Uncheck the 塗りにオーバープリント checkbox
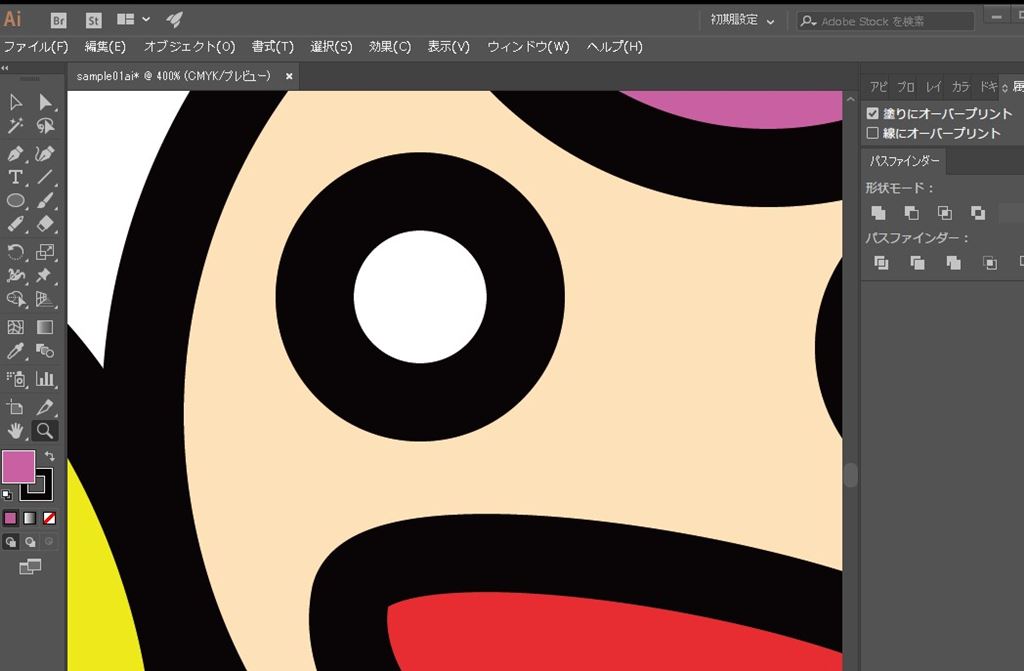Viewport: 1024px width, 671px height. [873, 114]
